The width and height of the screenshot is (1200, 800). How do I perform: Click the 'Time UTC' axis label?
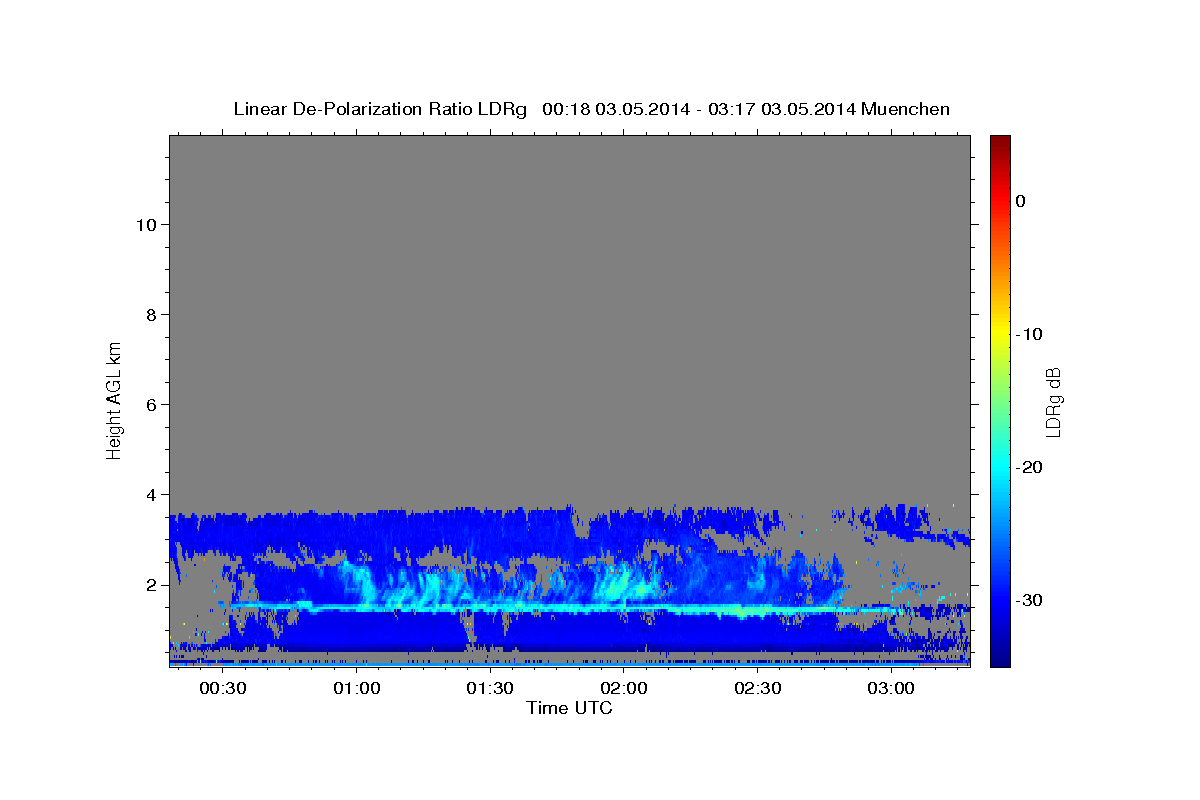click(x=569, y=708)
